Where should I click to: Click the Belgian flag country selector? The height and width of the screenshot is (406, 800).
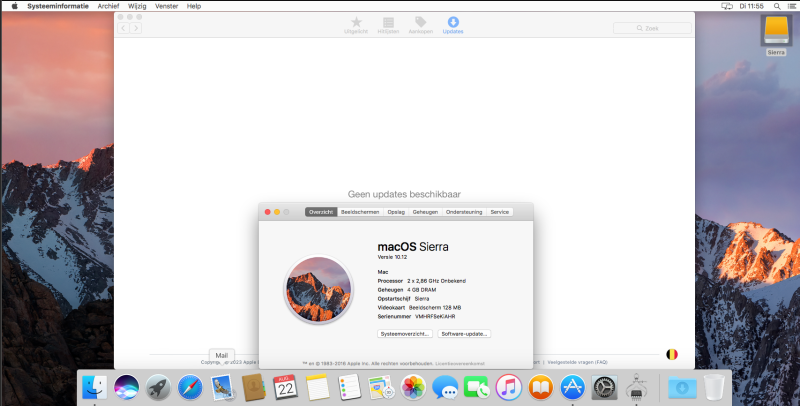(x=672, y=354)
